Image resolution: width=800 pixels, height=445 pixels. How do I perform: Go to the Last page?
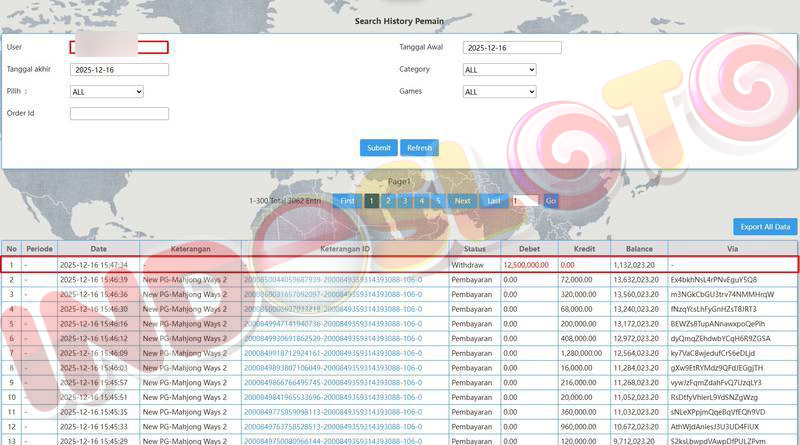[493, 201]
